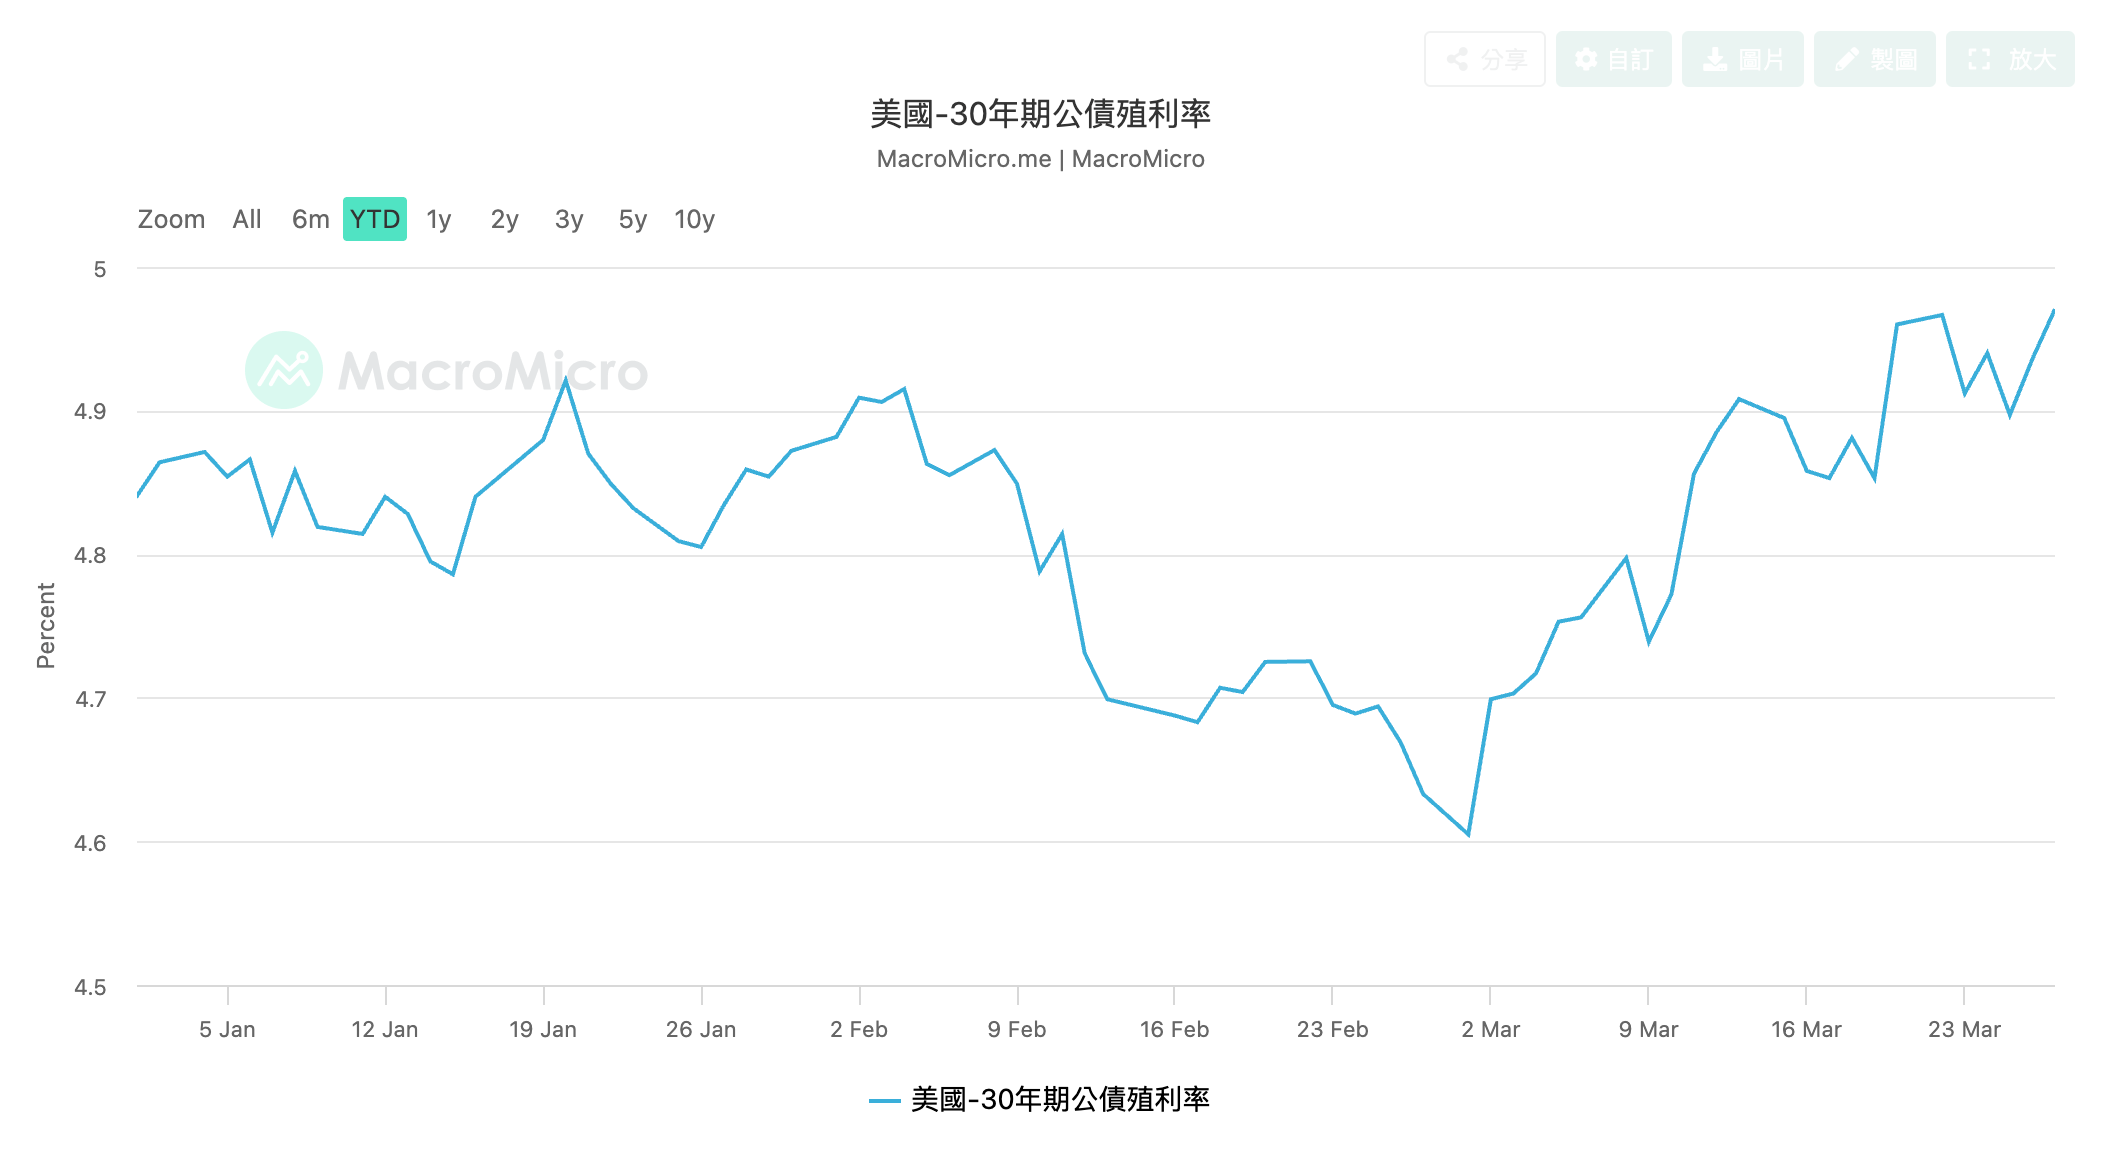Toggle series via legend line marker
This screenshot has height=1164, width=2104.
pyautogui.click(x=884, y=1101)
